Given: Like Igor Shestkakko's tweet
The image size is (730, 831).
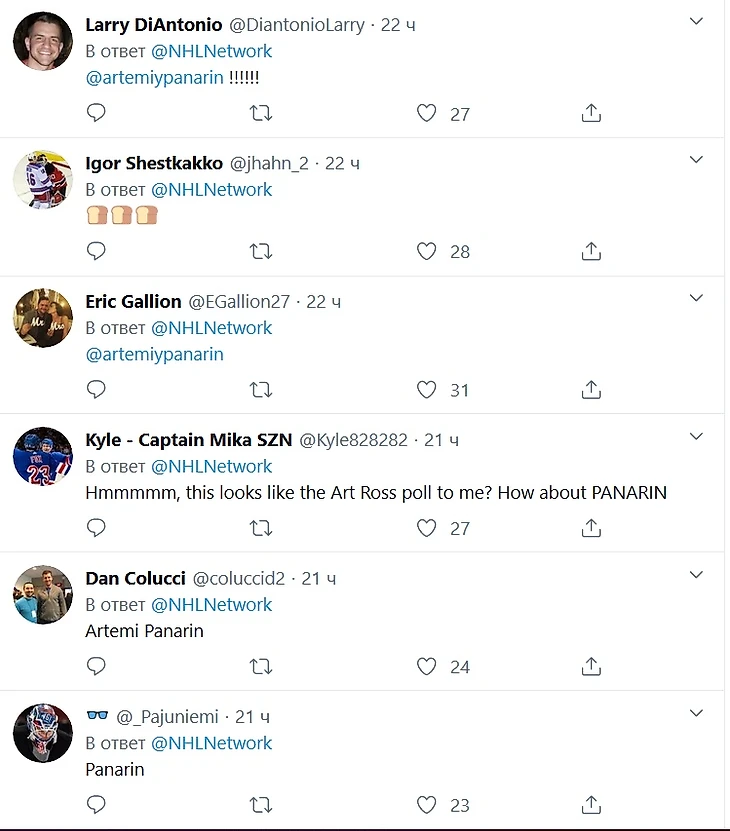Looking at the screenshot, I should coord(427,251).
